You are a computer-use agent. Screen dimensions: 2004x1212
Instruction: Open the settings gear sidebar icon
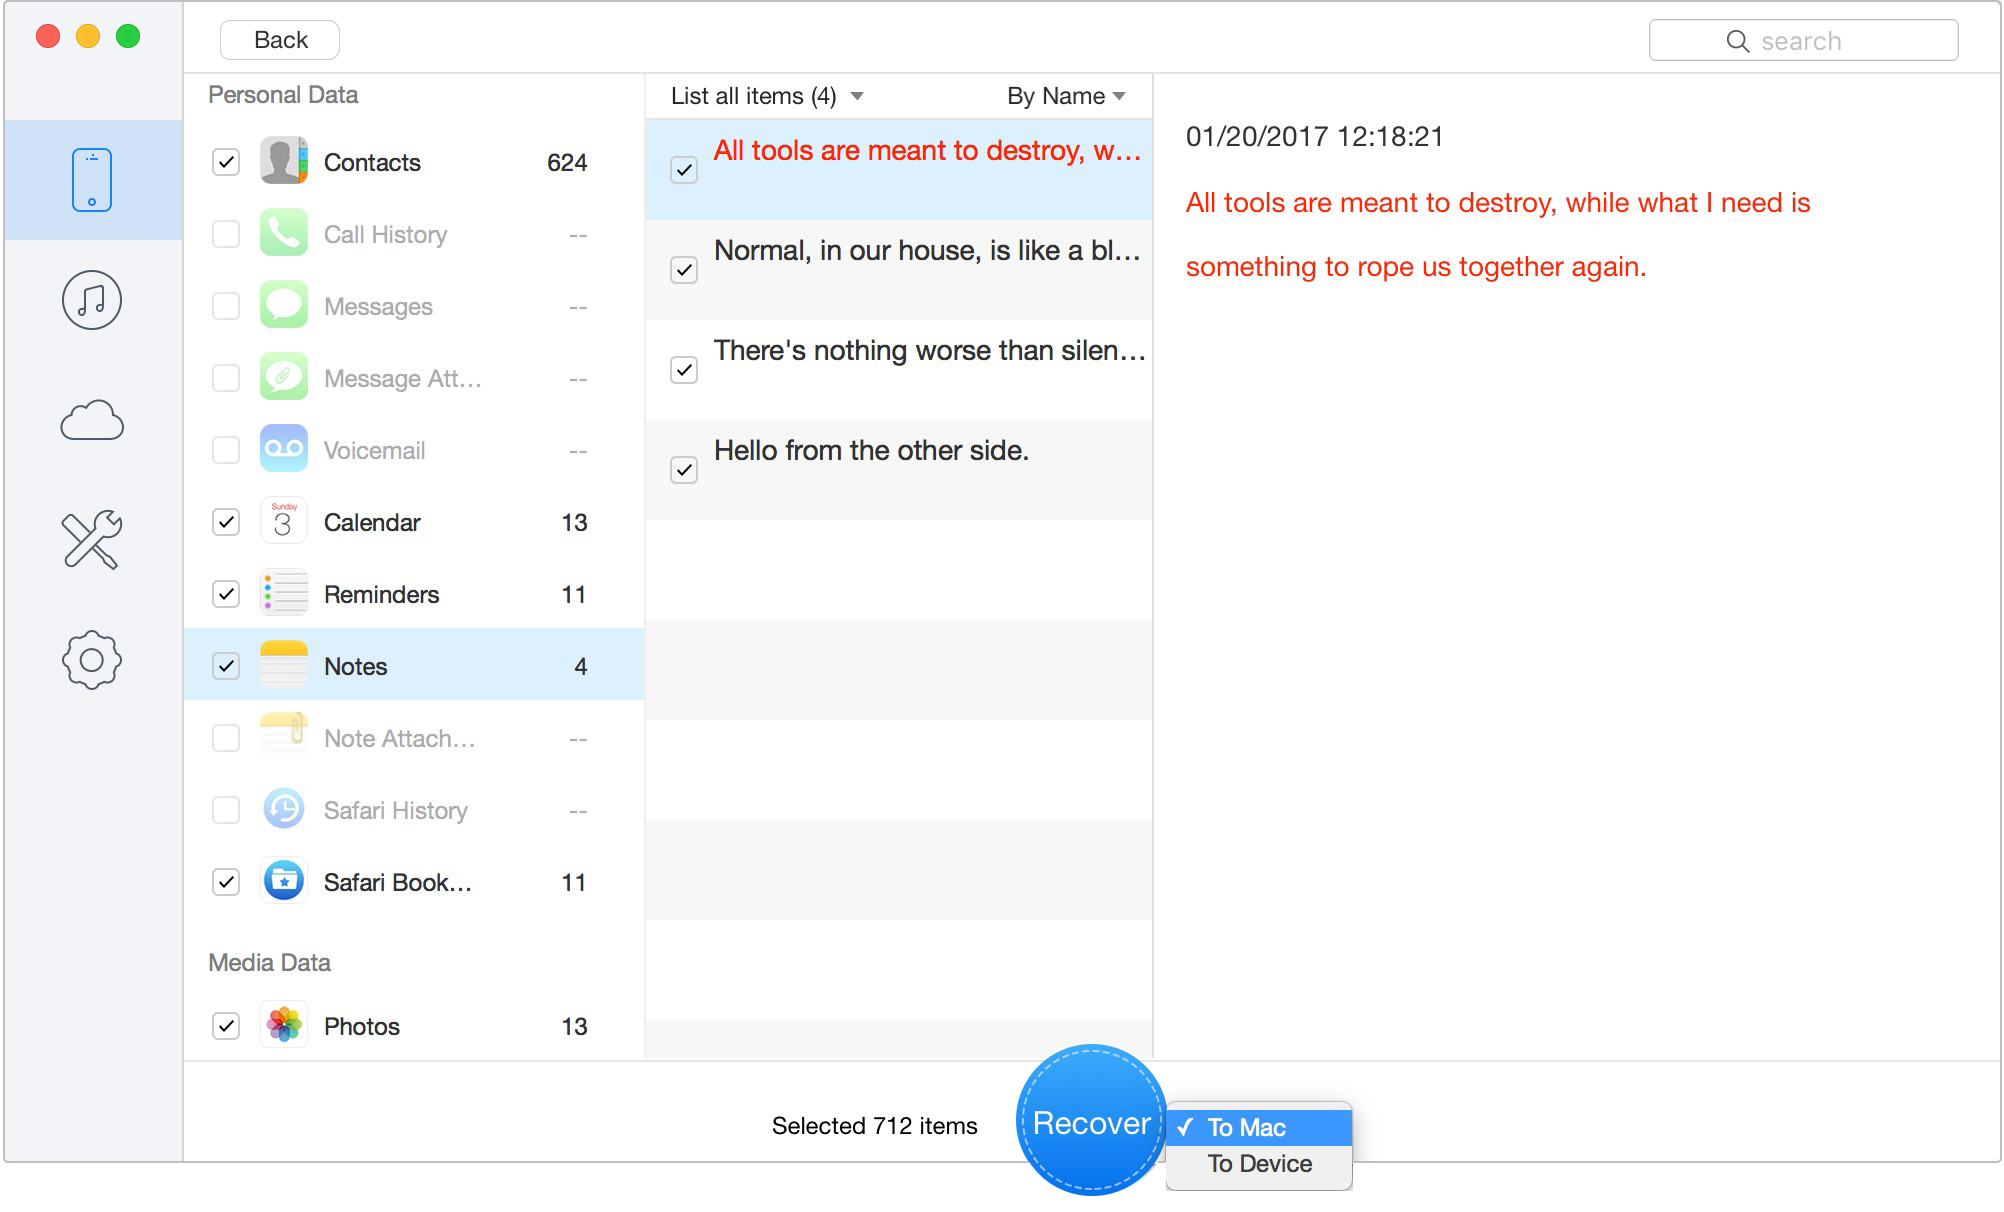pyautogui.click(x=92, y=660)
